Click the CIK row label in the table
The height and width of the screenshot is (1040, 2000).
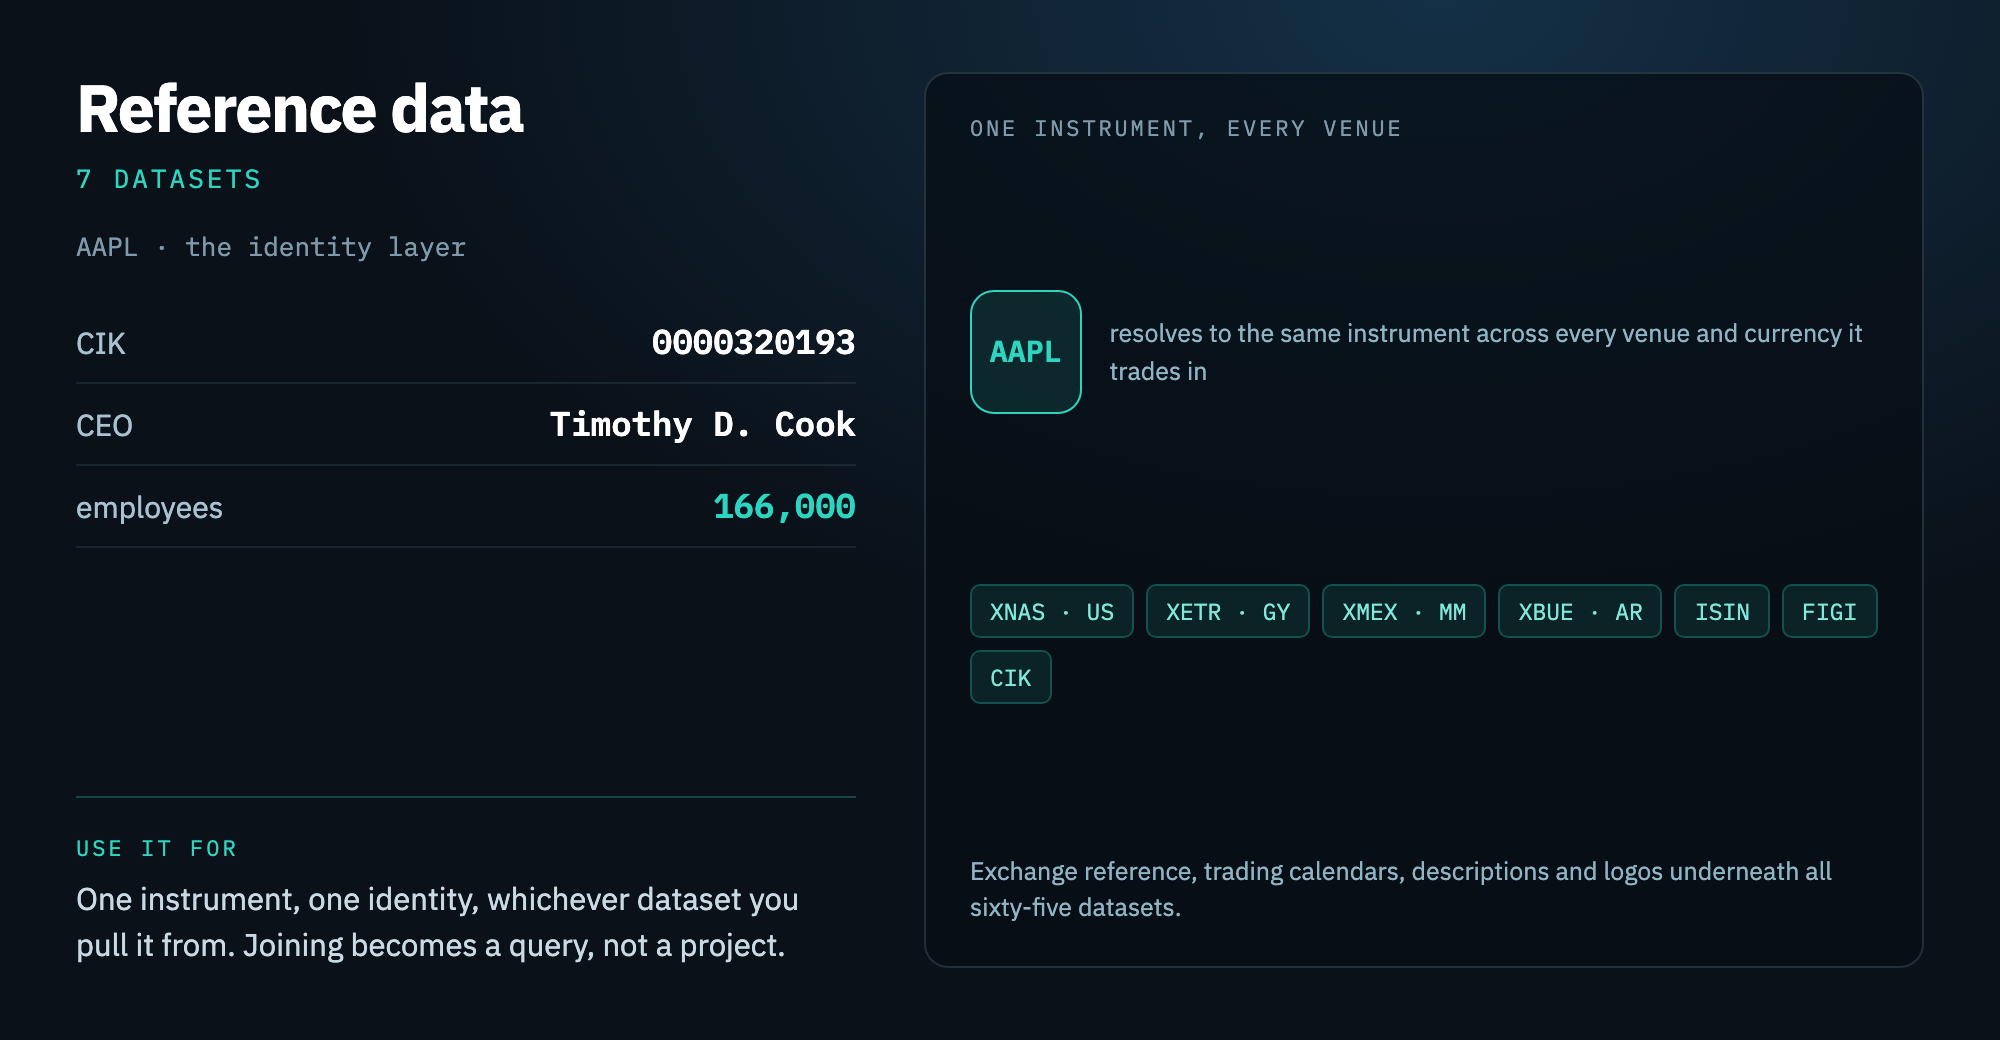101,344
